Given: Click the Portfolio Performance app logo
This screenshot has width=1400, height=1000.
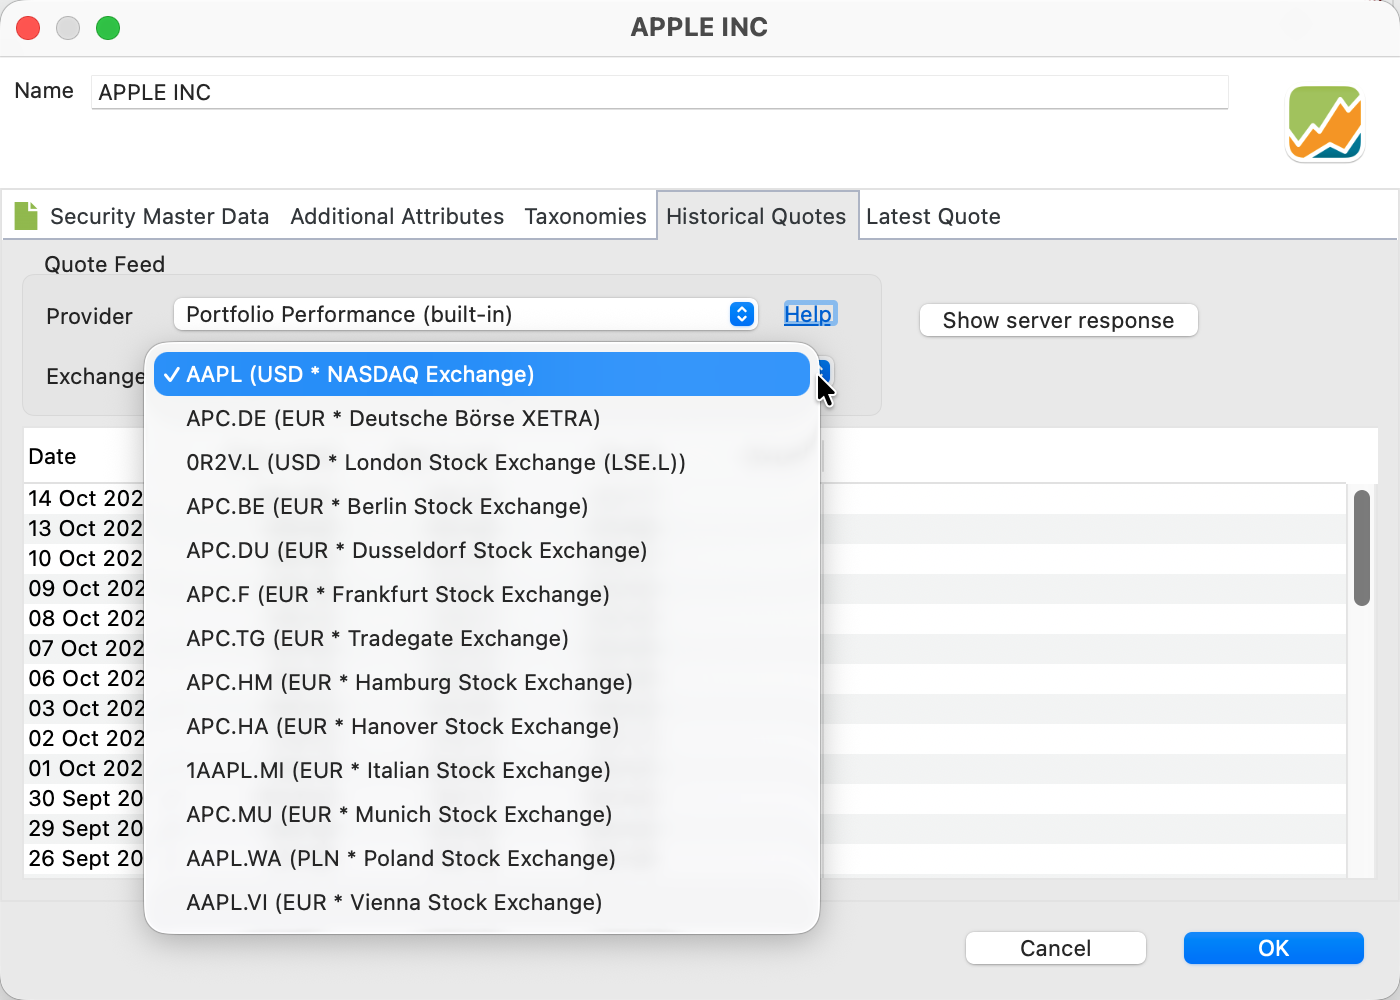Looking at the screenshot, I should coord(1324,123).
